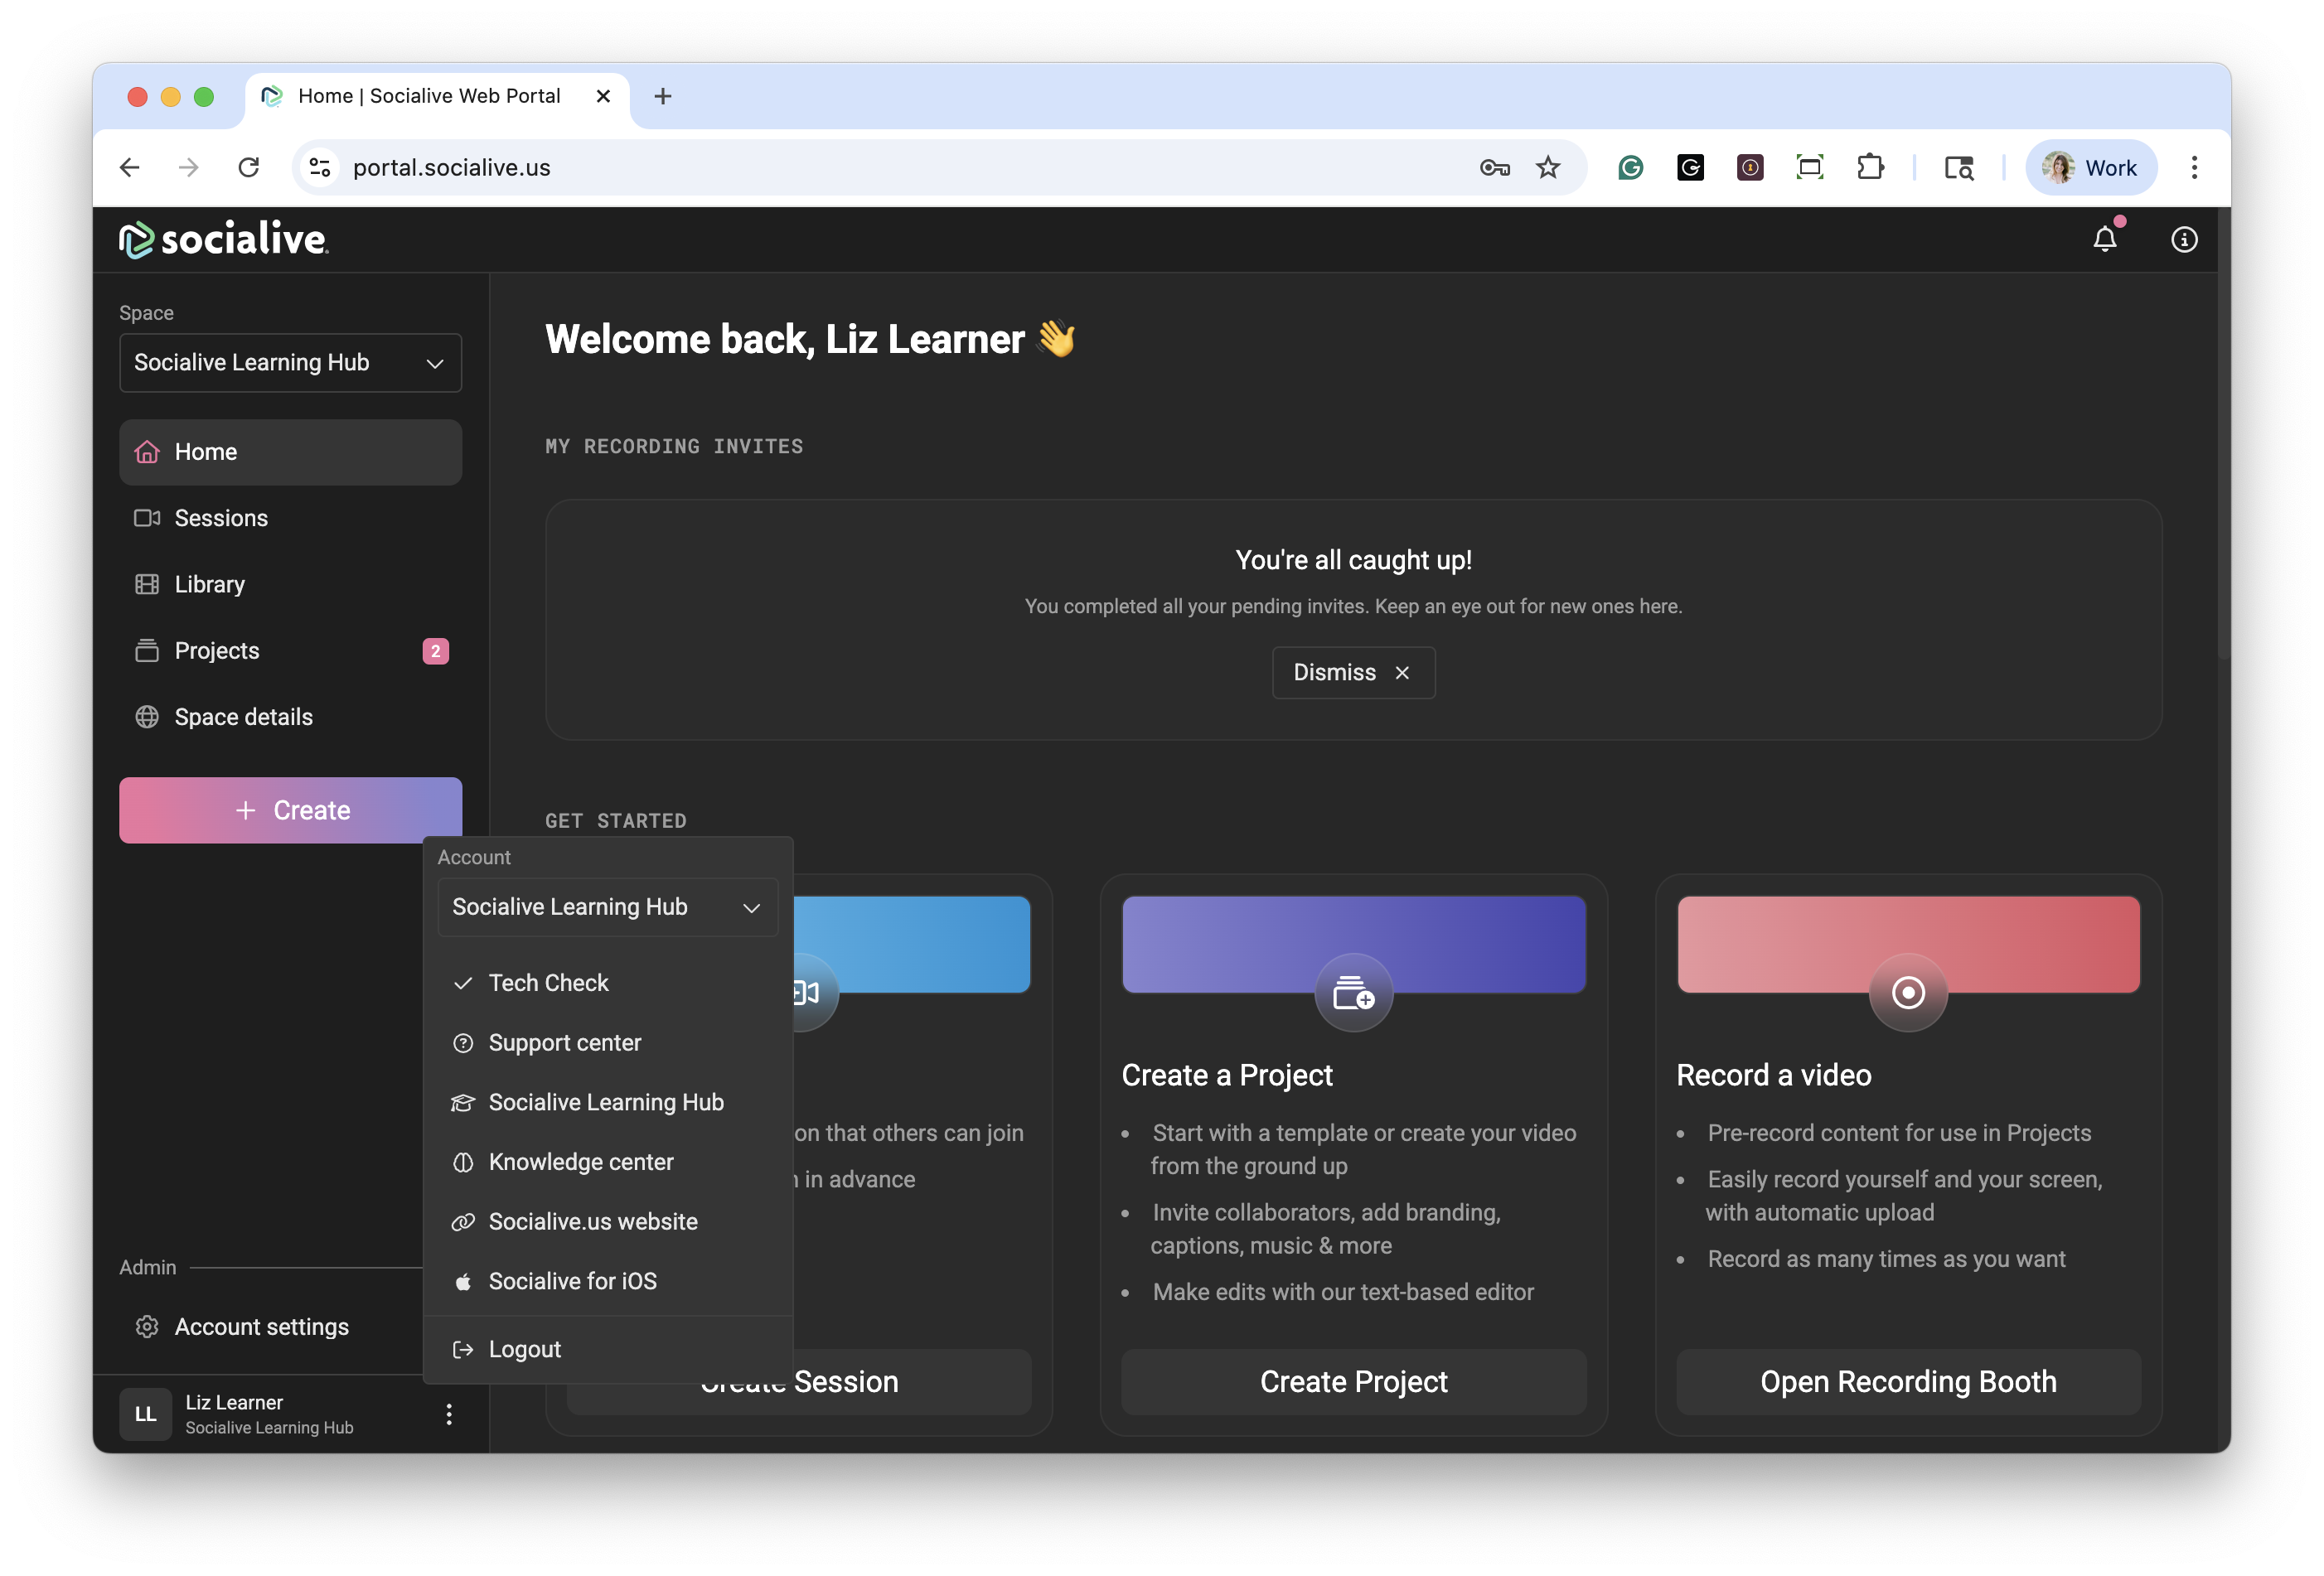
Task: Go to Projects in the sidebar
Action: tap(217, 651)
